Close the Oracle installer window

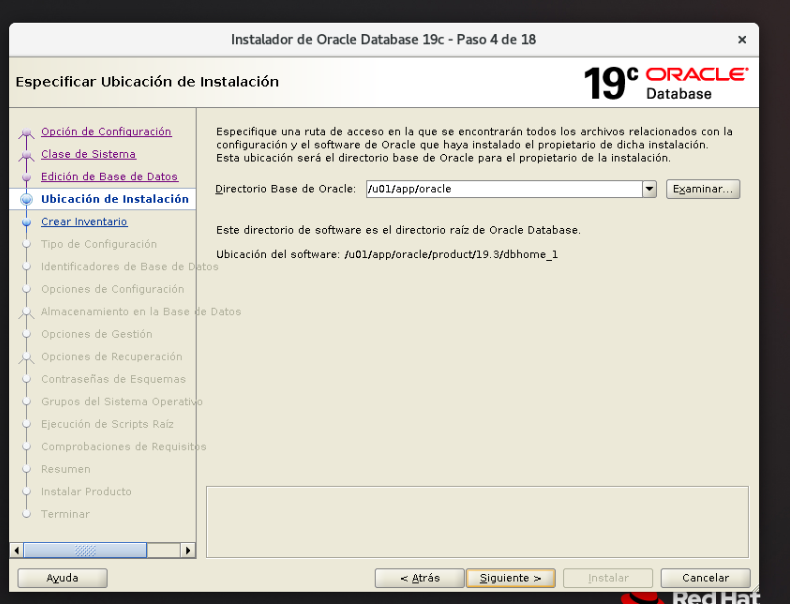[742, 40]
